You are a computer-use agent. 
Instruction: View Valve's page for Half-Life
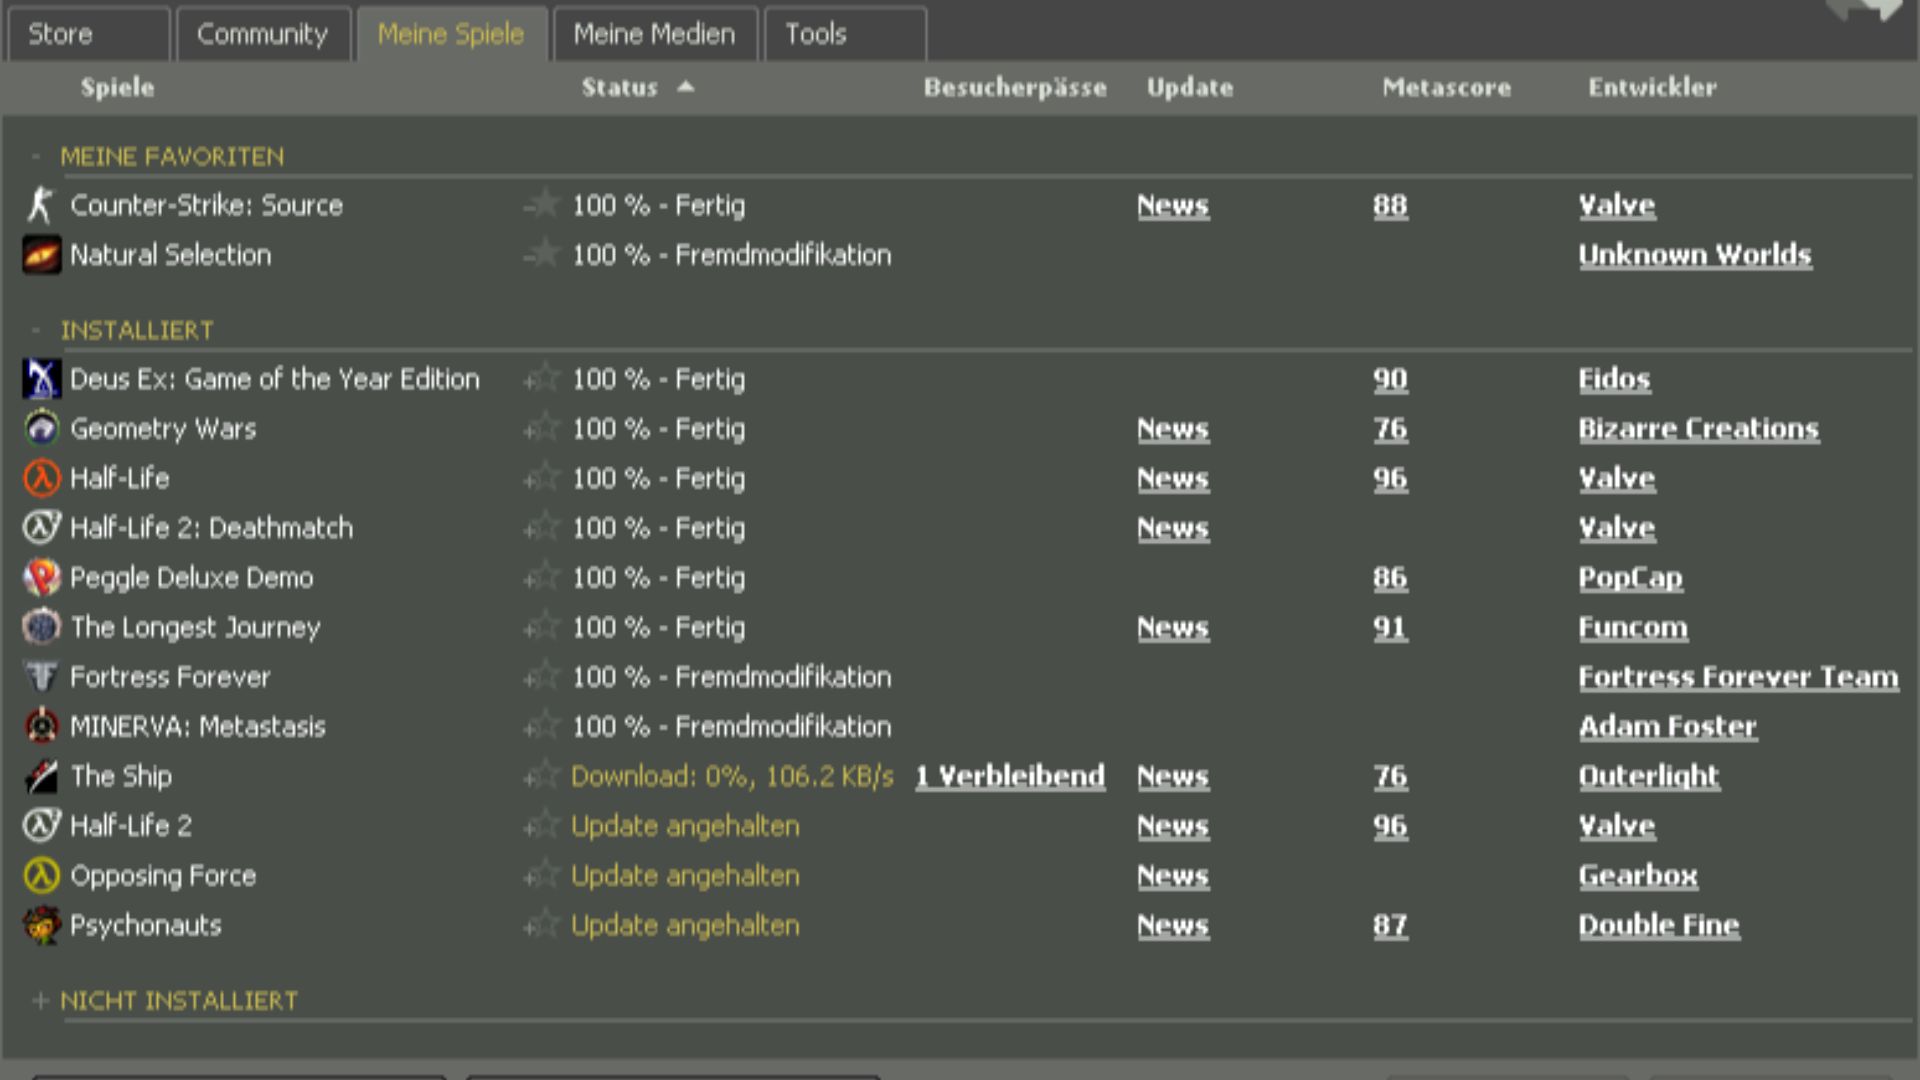pyautogui.click(x=1615, y=478)
